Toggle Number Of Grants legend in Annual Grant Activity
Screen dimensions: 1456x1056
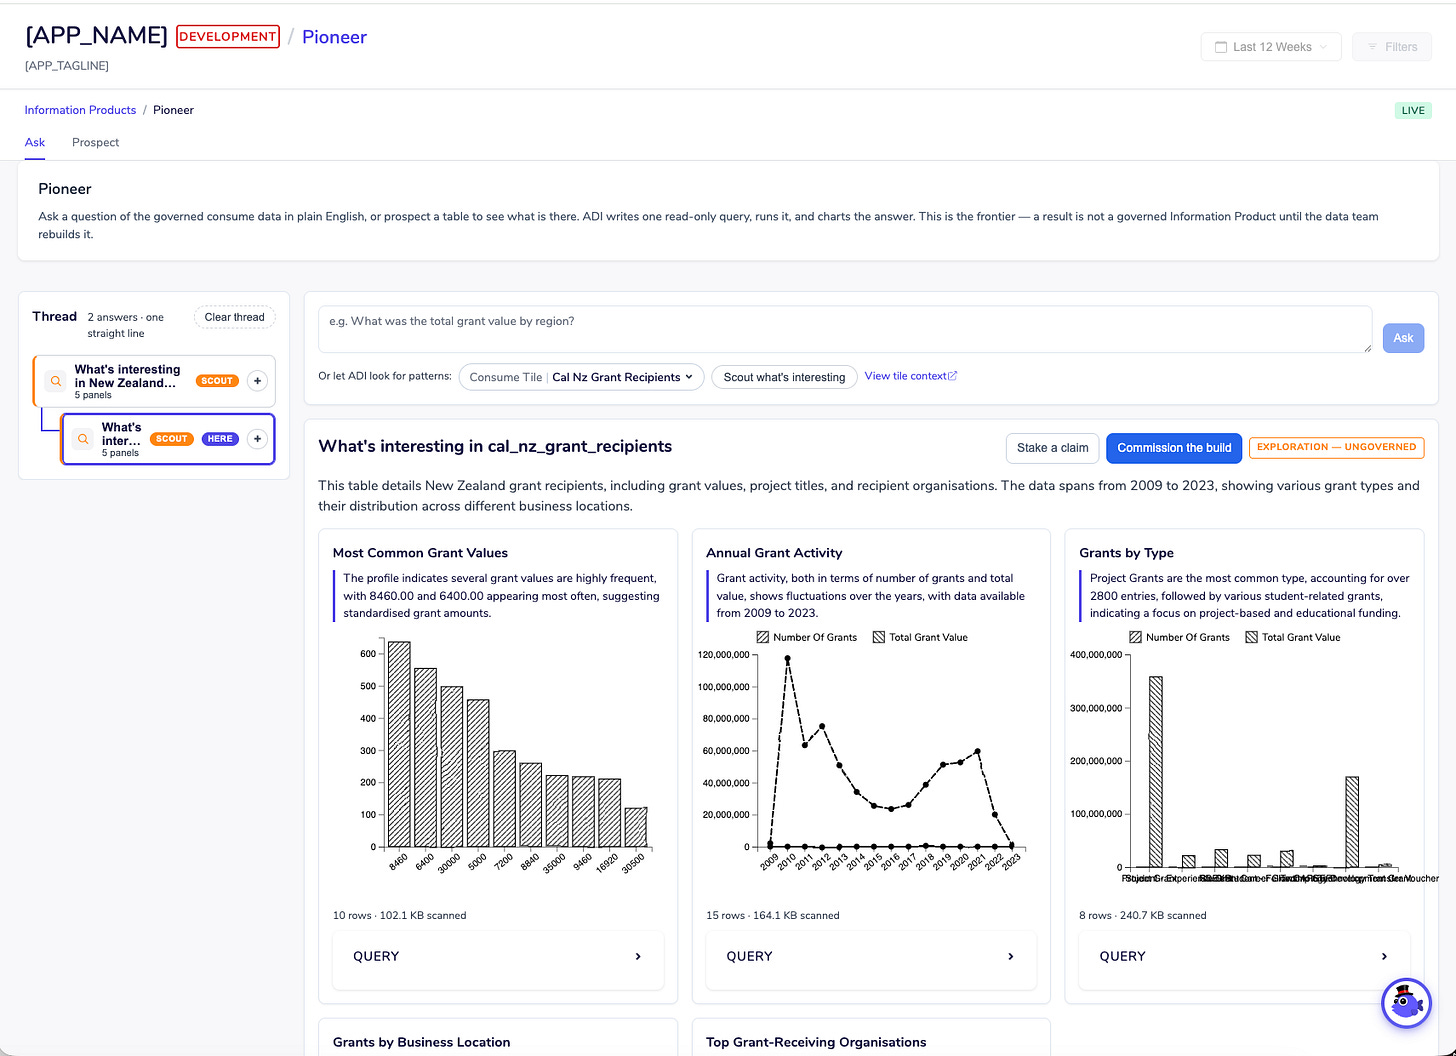(807, 637)
